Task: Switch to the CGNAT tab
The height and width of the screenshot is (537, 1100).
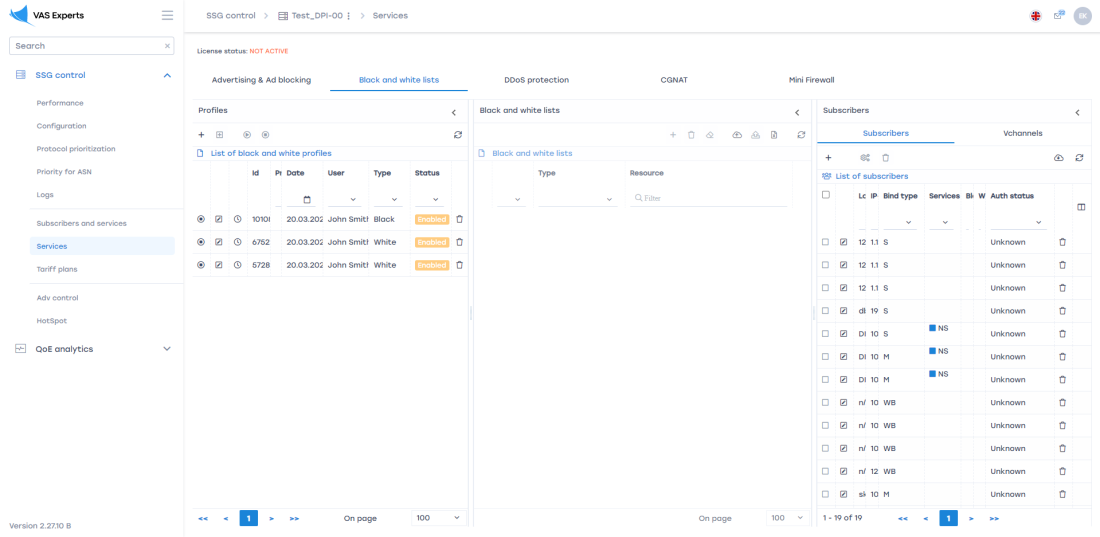Action: pyautogui.click(x=674, y=80)
